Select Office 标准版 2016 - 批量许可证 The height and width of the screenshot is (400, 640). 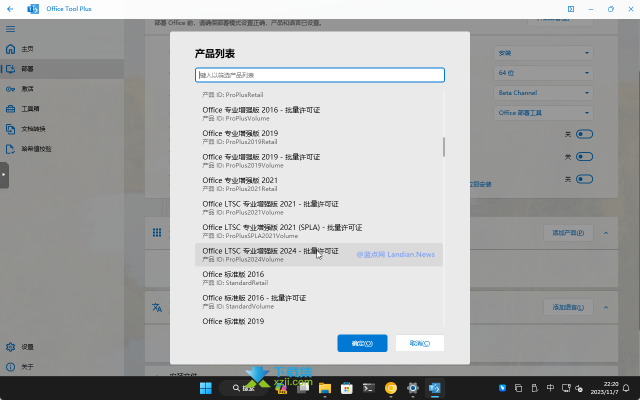[319, 302]
